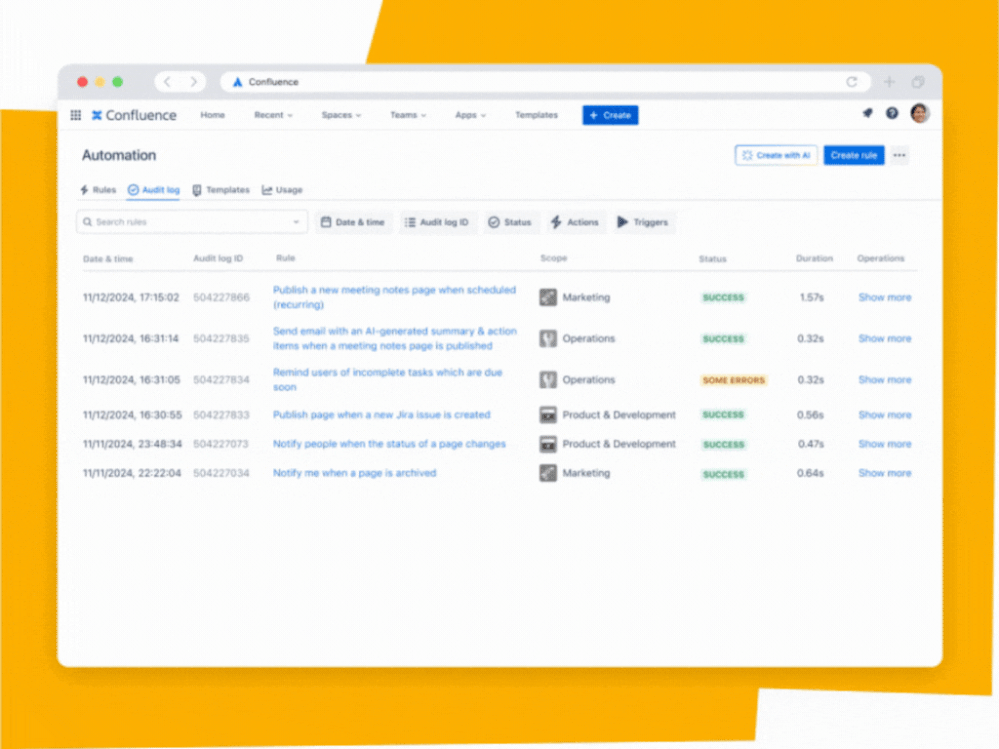Screen dimensions: 999x749
Task: Open the rule 'Notify me when a page is archived'
Action: [x=355, y=473]
